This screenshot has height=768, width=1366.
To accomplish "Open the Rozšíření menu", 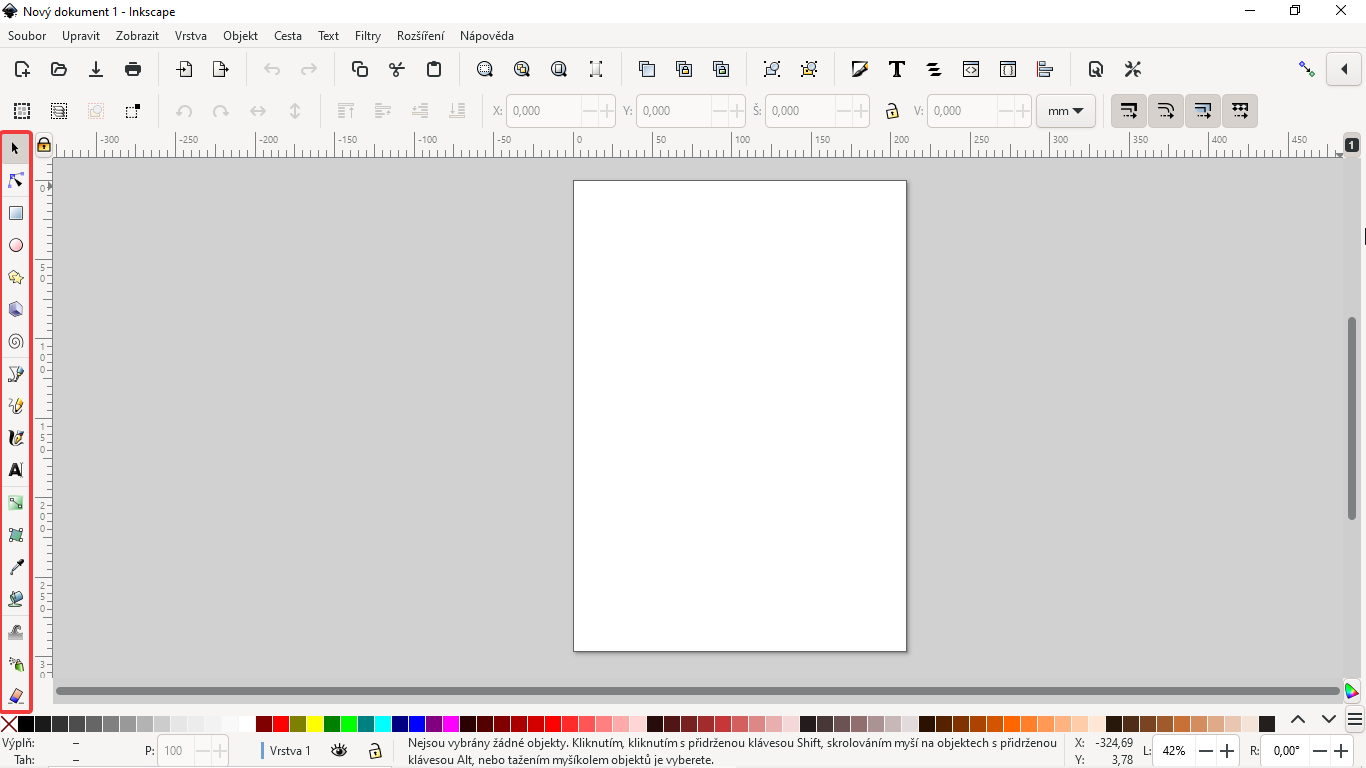I will [x=420, y=36].
